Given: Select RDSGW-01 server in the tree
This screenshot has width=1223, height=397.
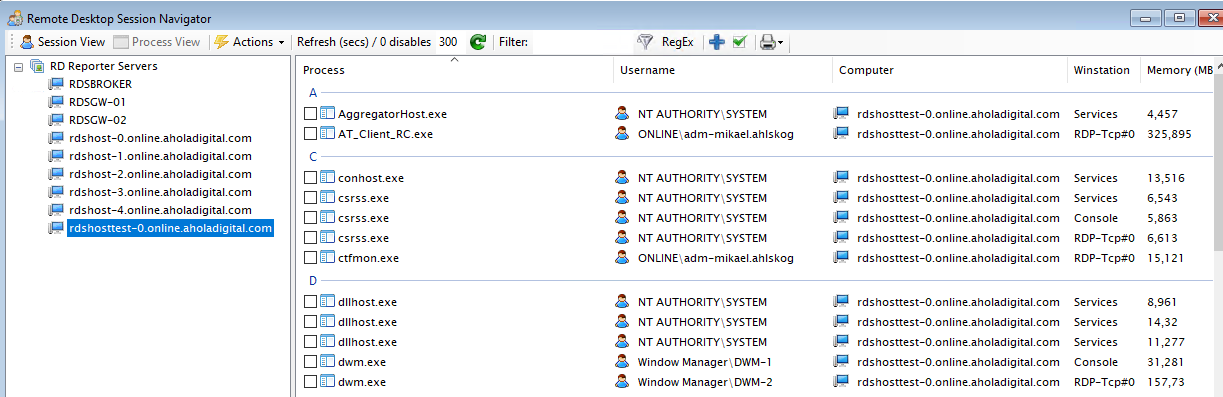Looking at the screenshot, I should tap(97, 102).
